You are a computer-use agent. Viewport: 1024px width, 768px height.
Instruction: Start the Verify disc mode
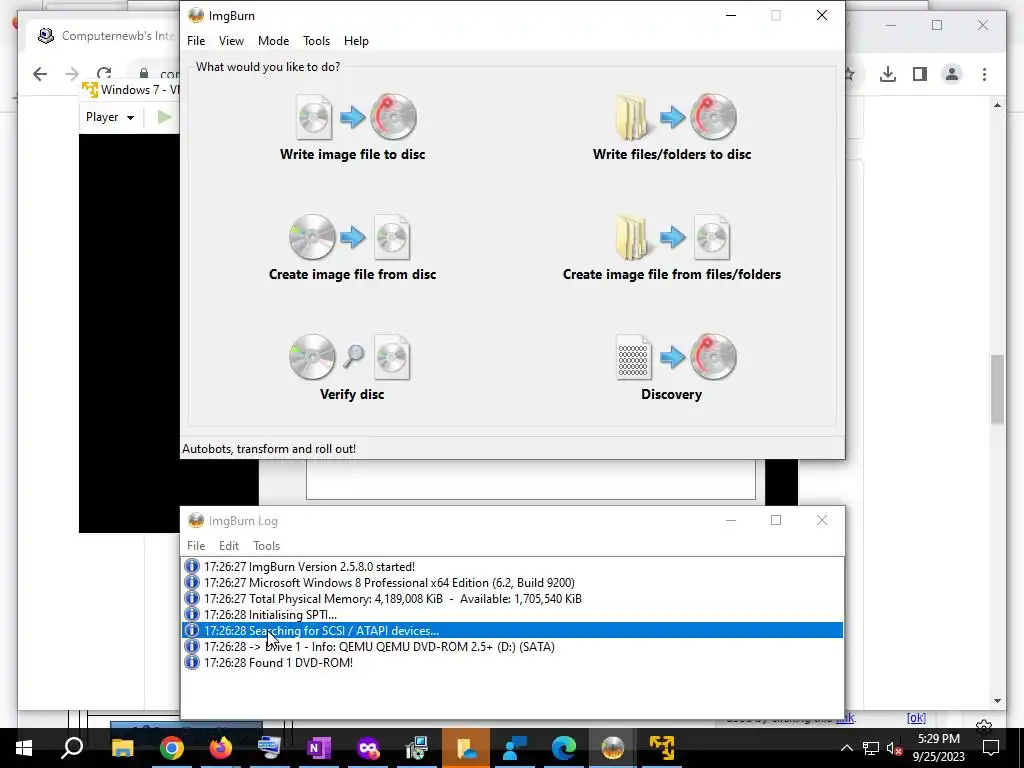[x=352, y=368]
